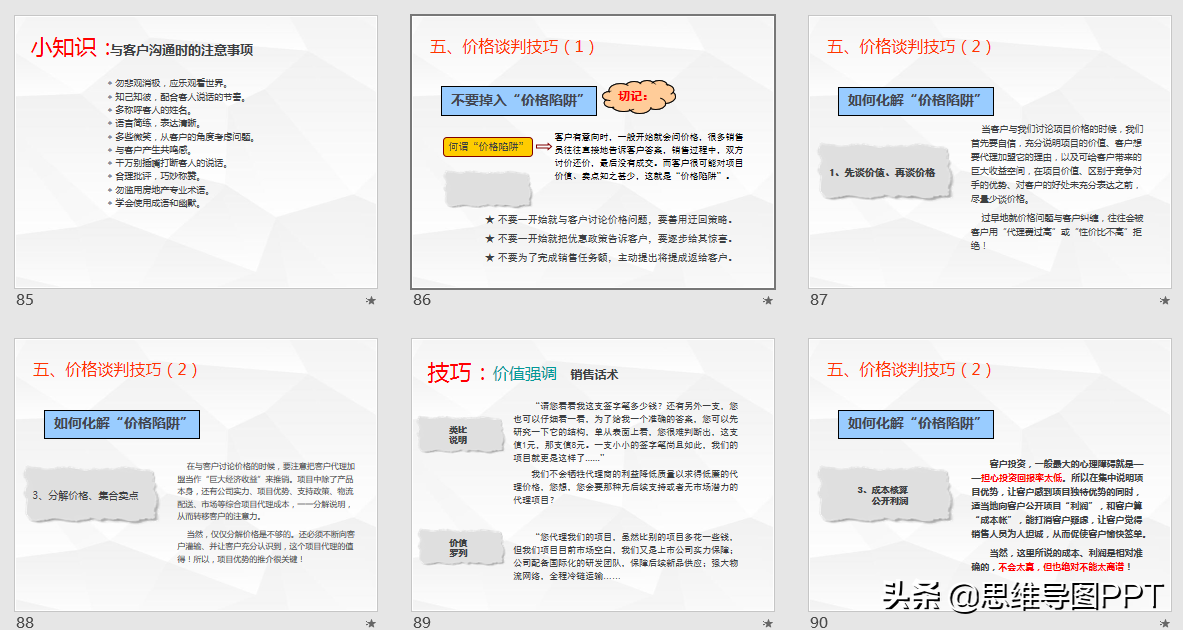Click the animation star icon under slide 85
The height and width of the screenshot is (630, 1183).
[371, 300]
